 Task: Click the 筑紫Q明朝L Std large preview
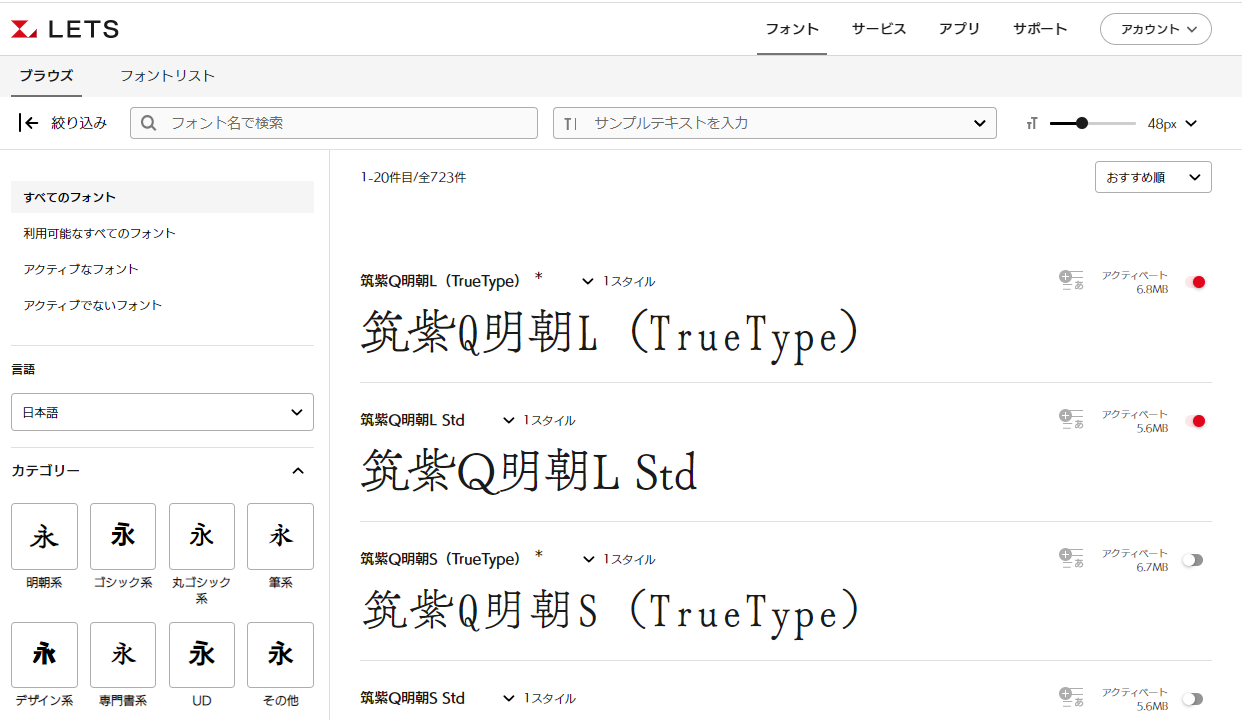pyautogui.click(x=529, y=472)
